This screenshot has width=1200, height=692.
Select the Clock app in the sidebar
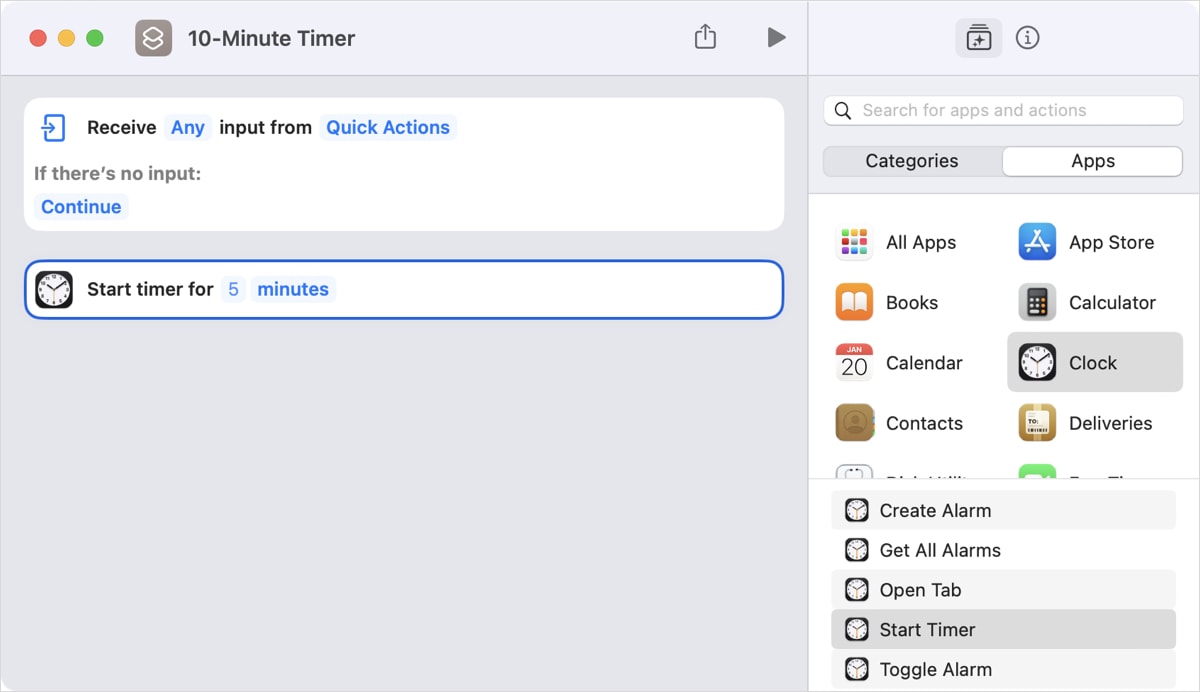click(1094, 362)
